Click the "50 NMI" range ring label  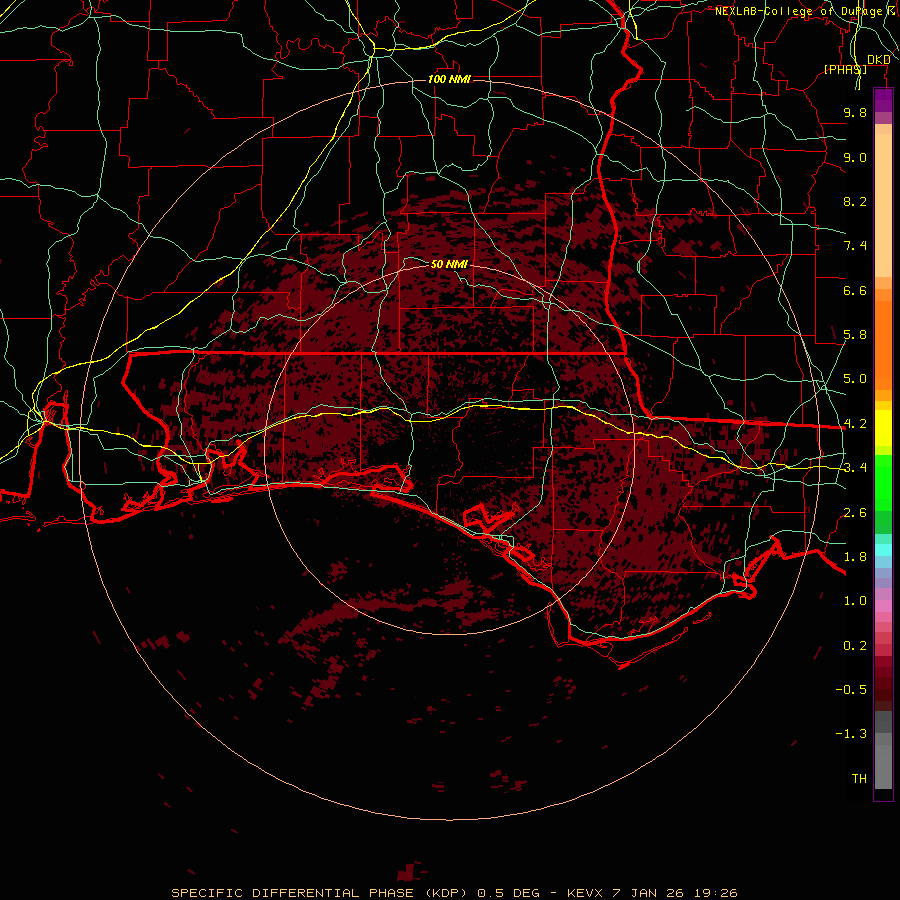(449, 264)
